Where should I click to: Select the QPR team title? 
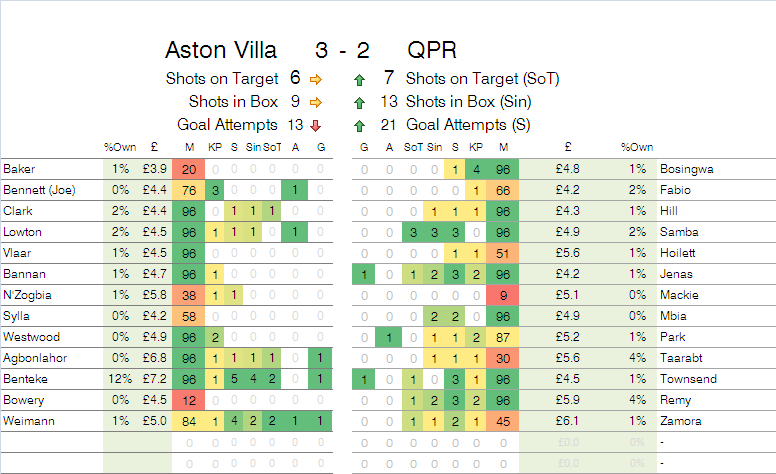(x=434, y=50)
